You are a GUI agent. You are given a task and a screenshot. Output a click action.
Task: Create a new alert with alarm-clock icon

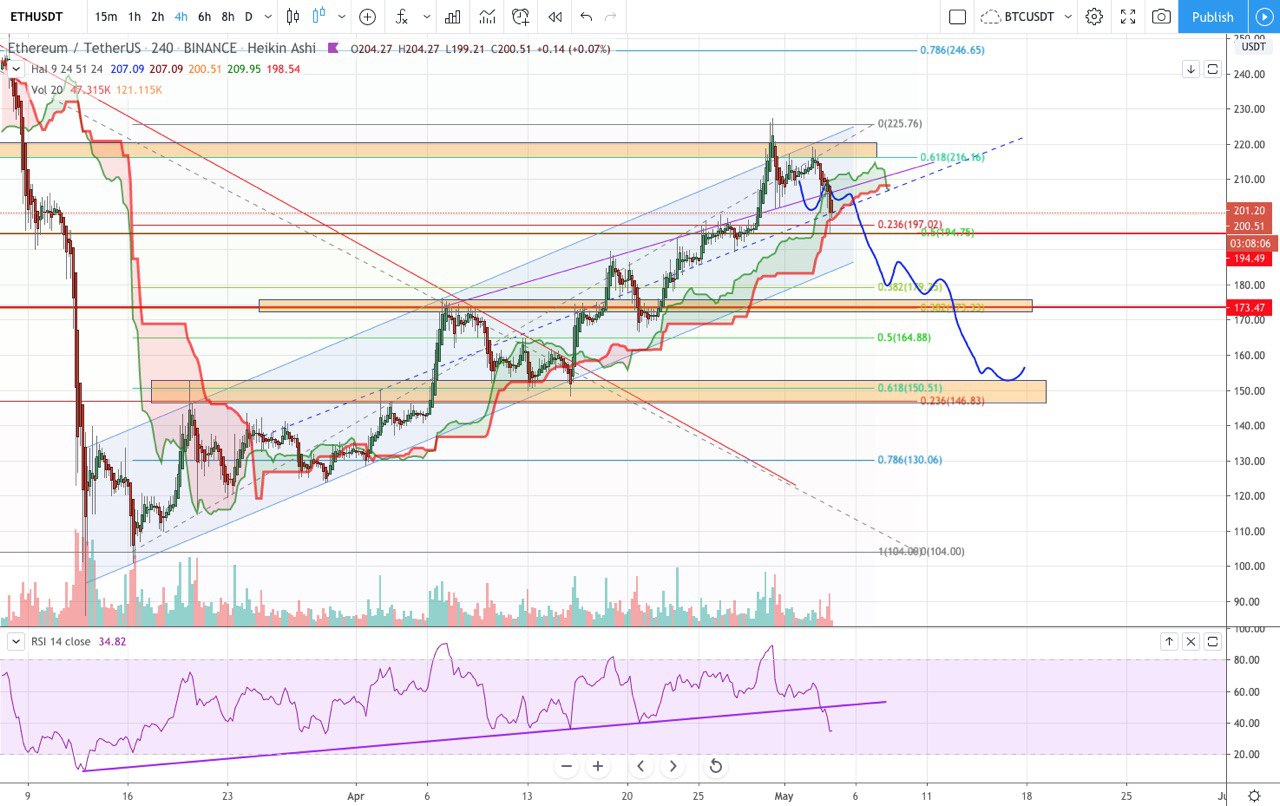(x=521, y=16)
